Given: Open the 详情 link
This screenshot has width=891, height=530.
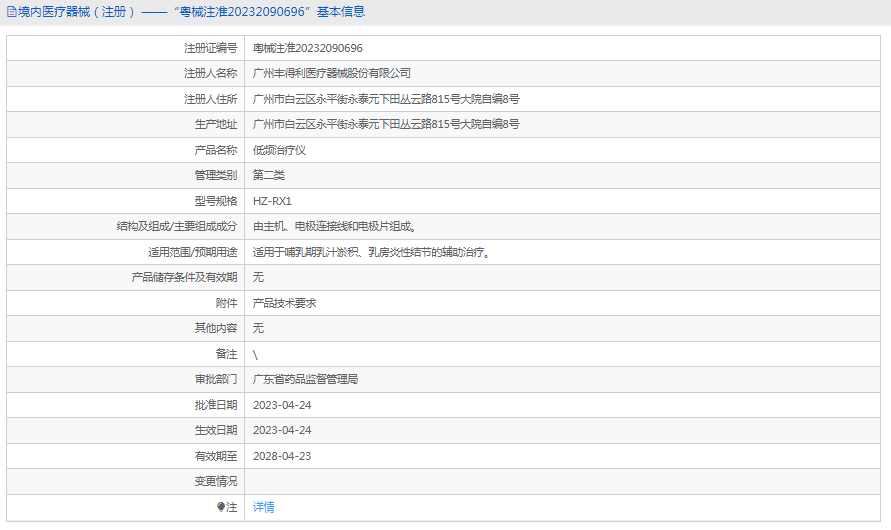Looking at the screenshot, I should pyautogui.click(x=264, y=507).
